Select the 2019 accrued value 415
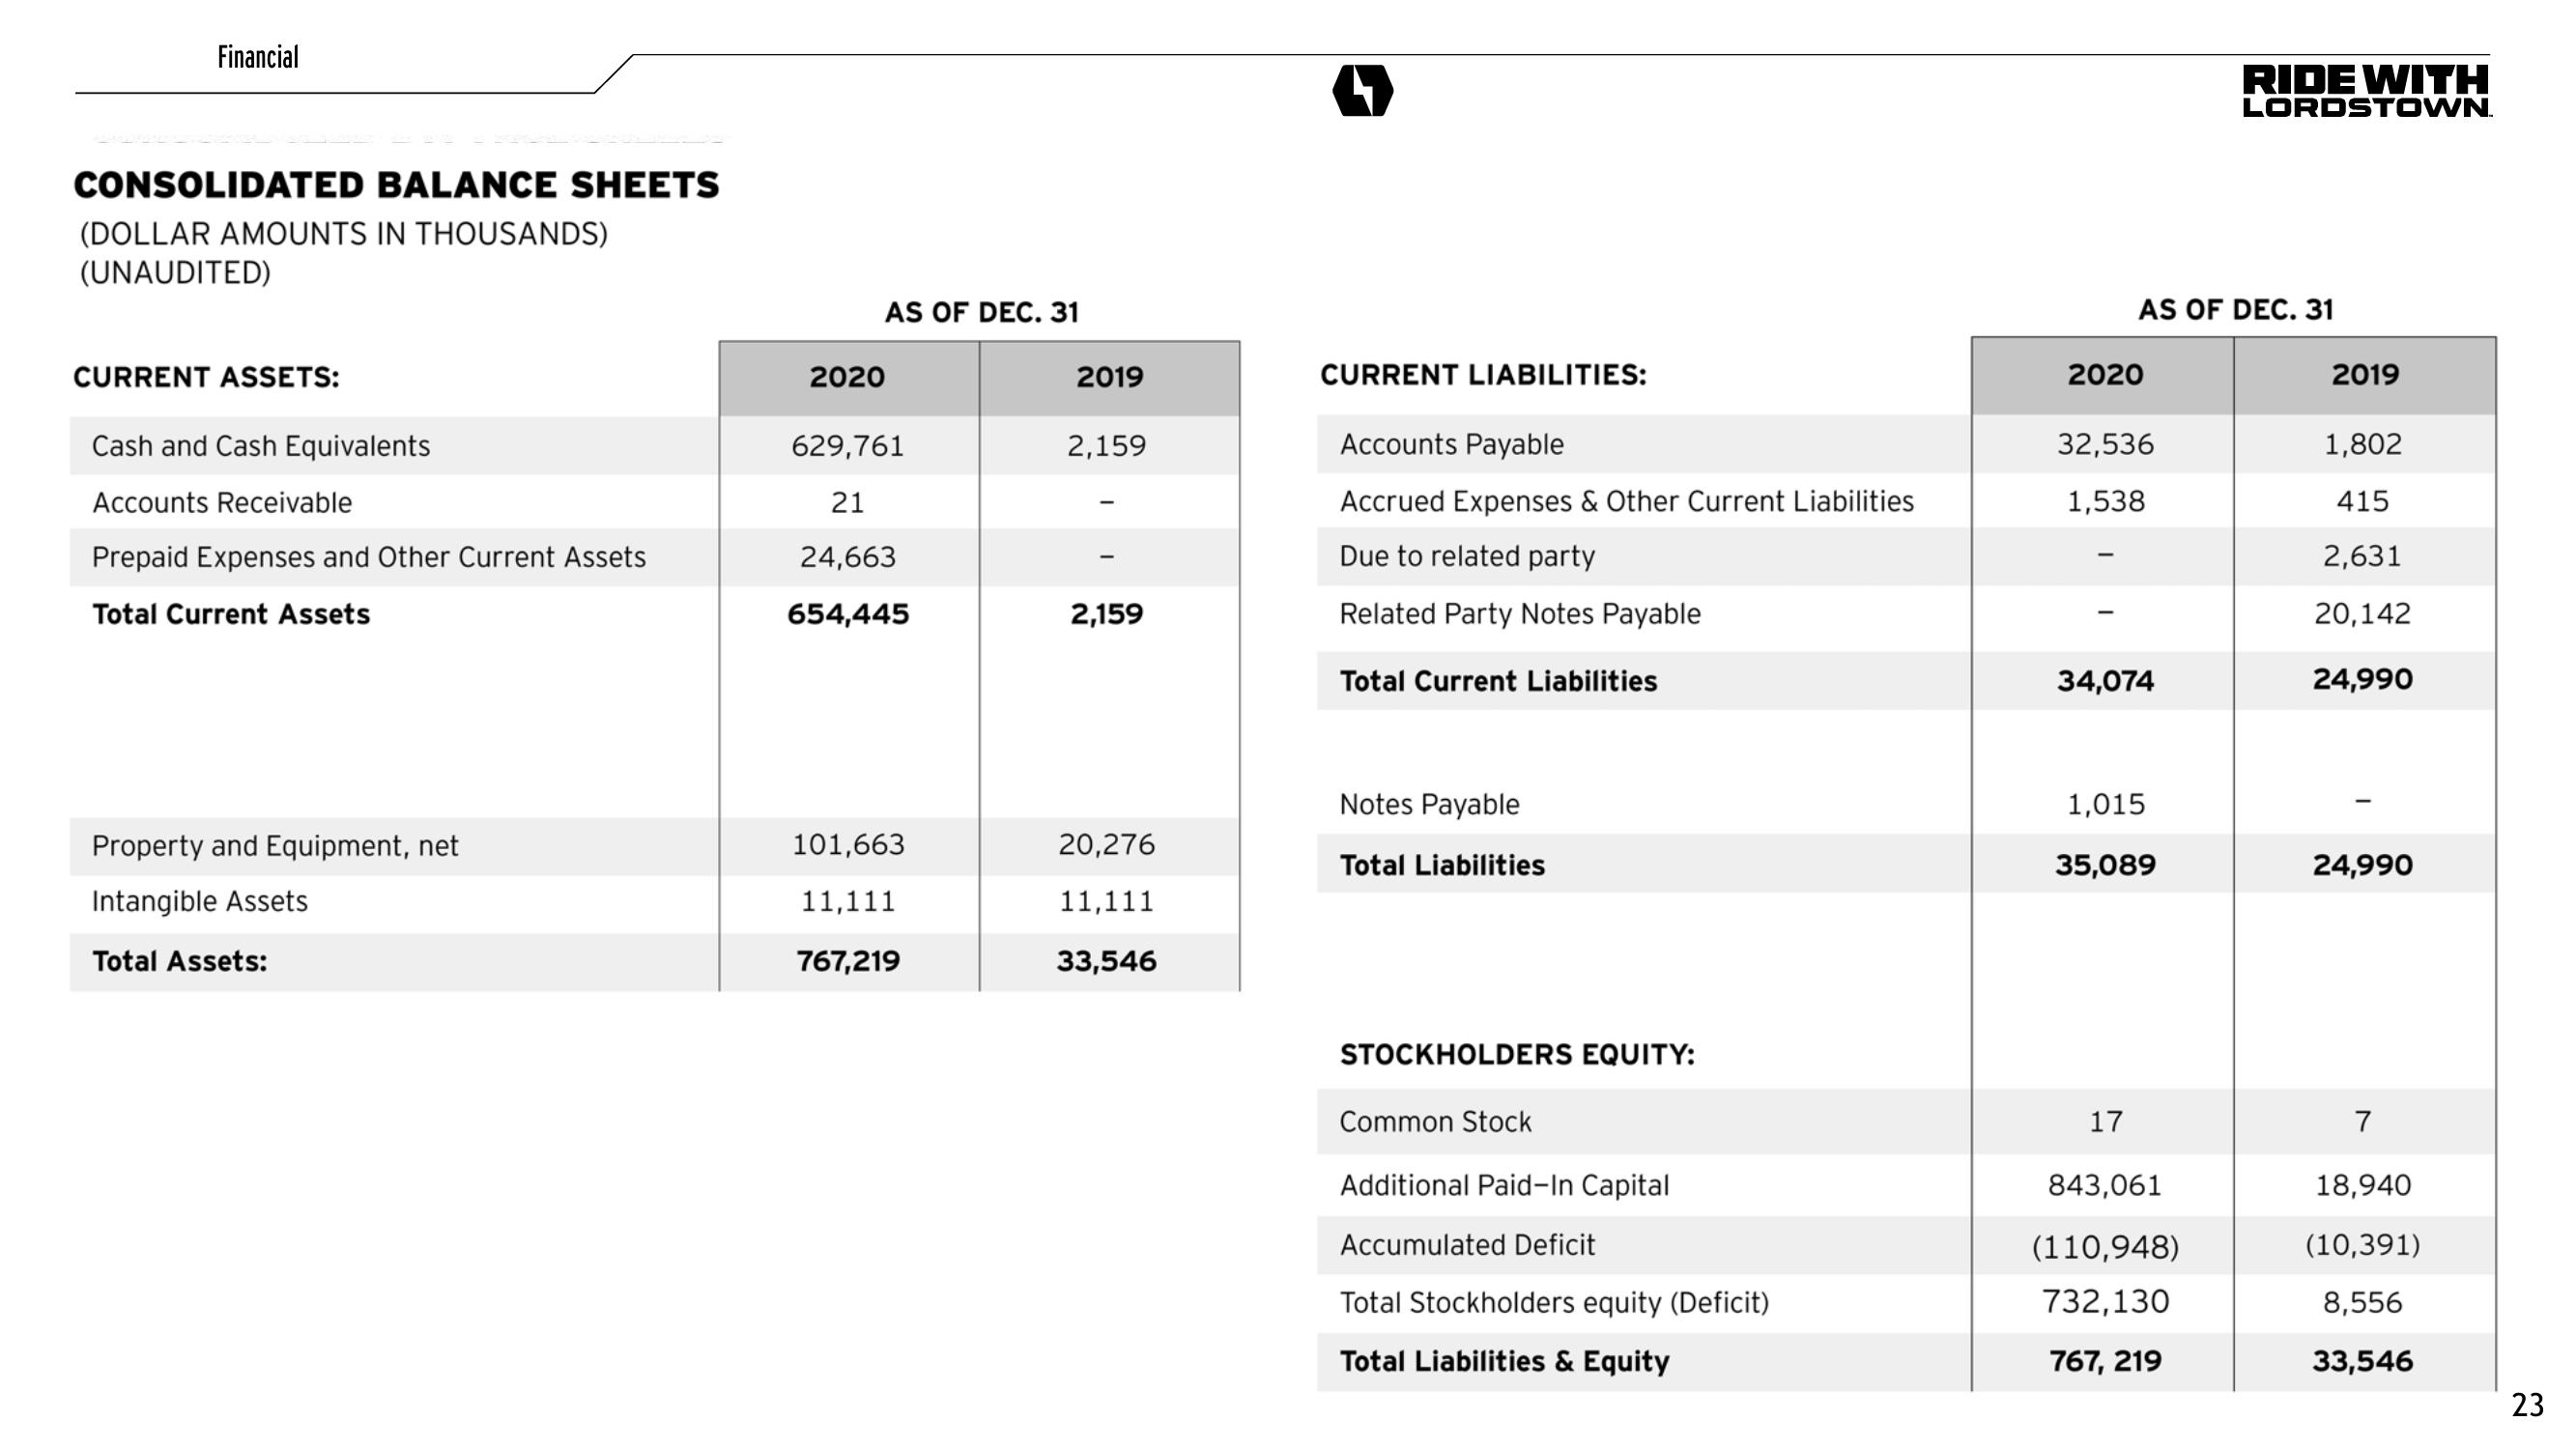The image size is (2576, 1449). click(x=2362, y=501)
